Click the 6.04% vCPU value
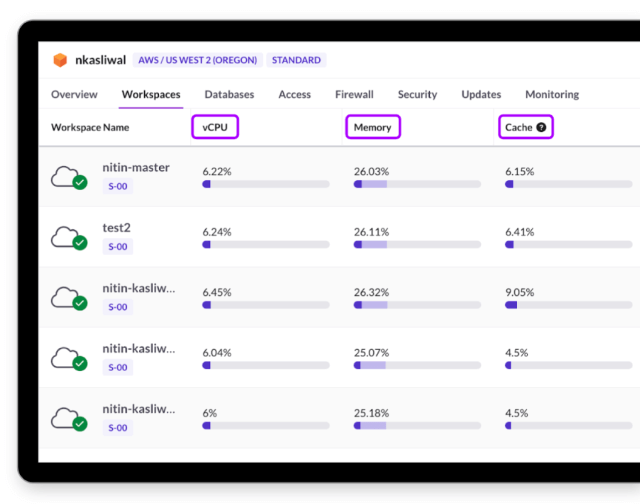The width and height of the screenshot is (640, 504). click(217, 353)
